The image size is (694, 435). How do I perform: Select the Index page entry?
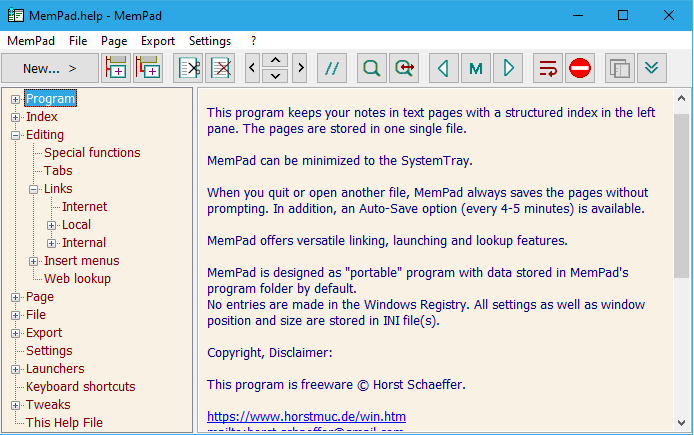[x=42, y=116]
